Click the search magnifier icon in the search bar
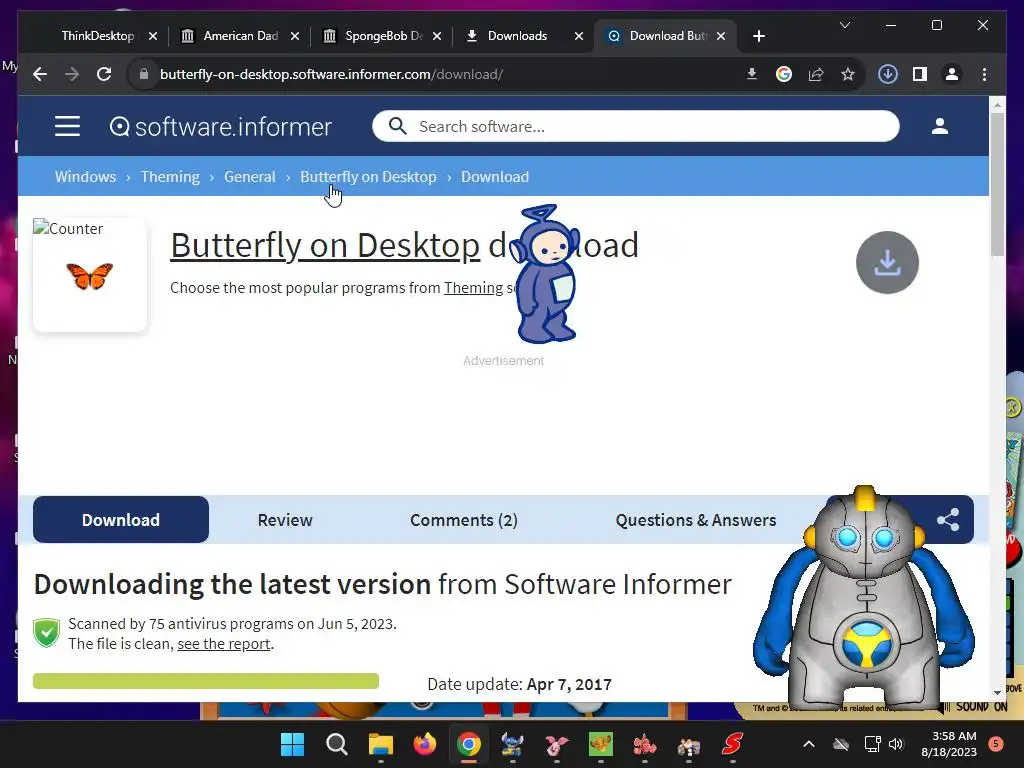Screen dimensions: 1024x768 (397, 126)
